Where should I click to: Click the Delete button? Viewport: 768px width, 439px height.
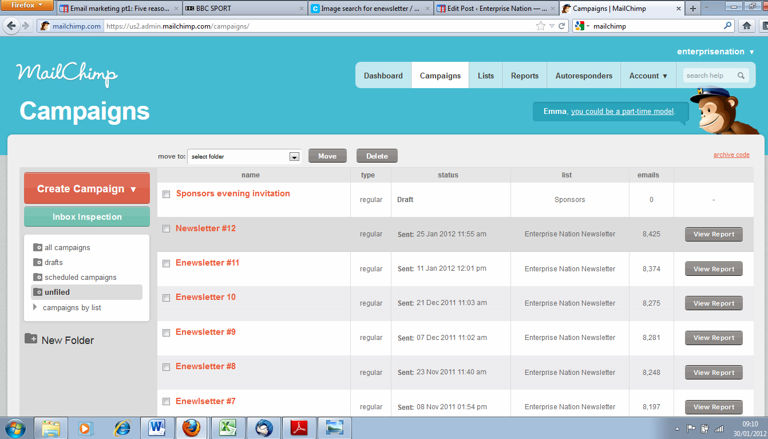click(x=377, y=156)
